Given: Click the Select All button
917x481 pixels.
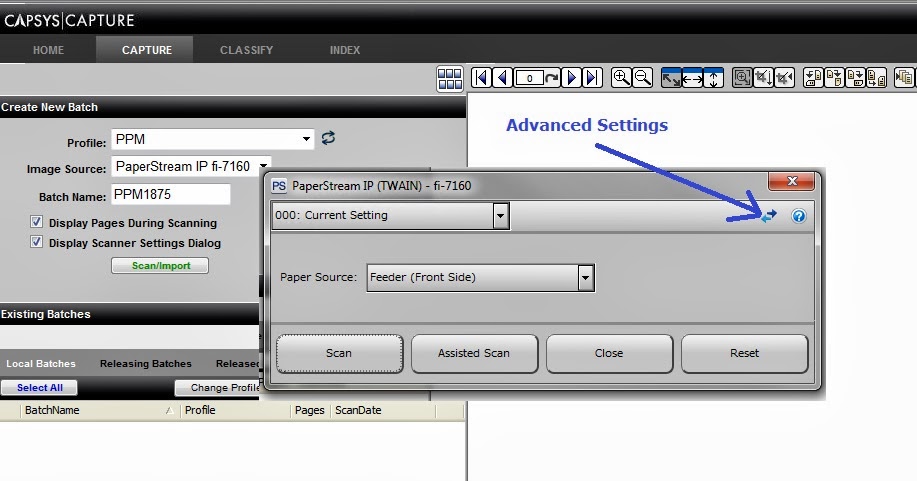Looking at the screenshot, I should click(x=39, y=387).
